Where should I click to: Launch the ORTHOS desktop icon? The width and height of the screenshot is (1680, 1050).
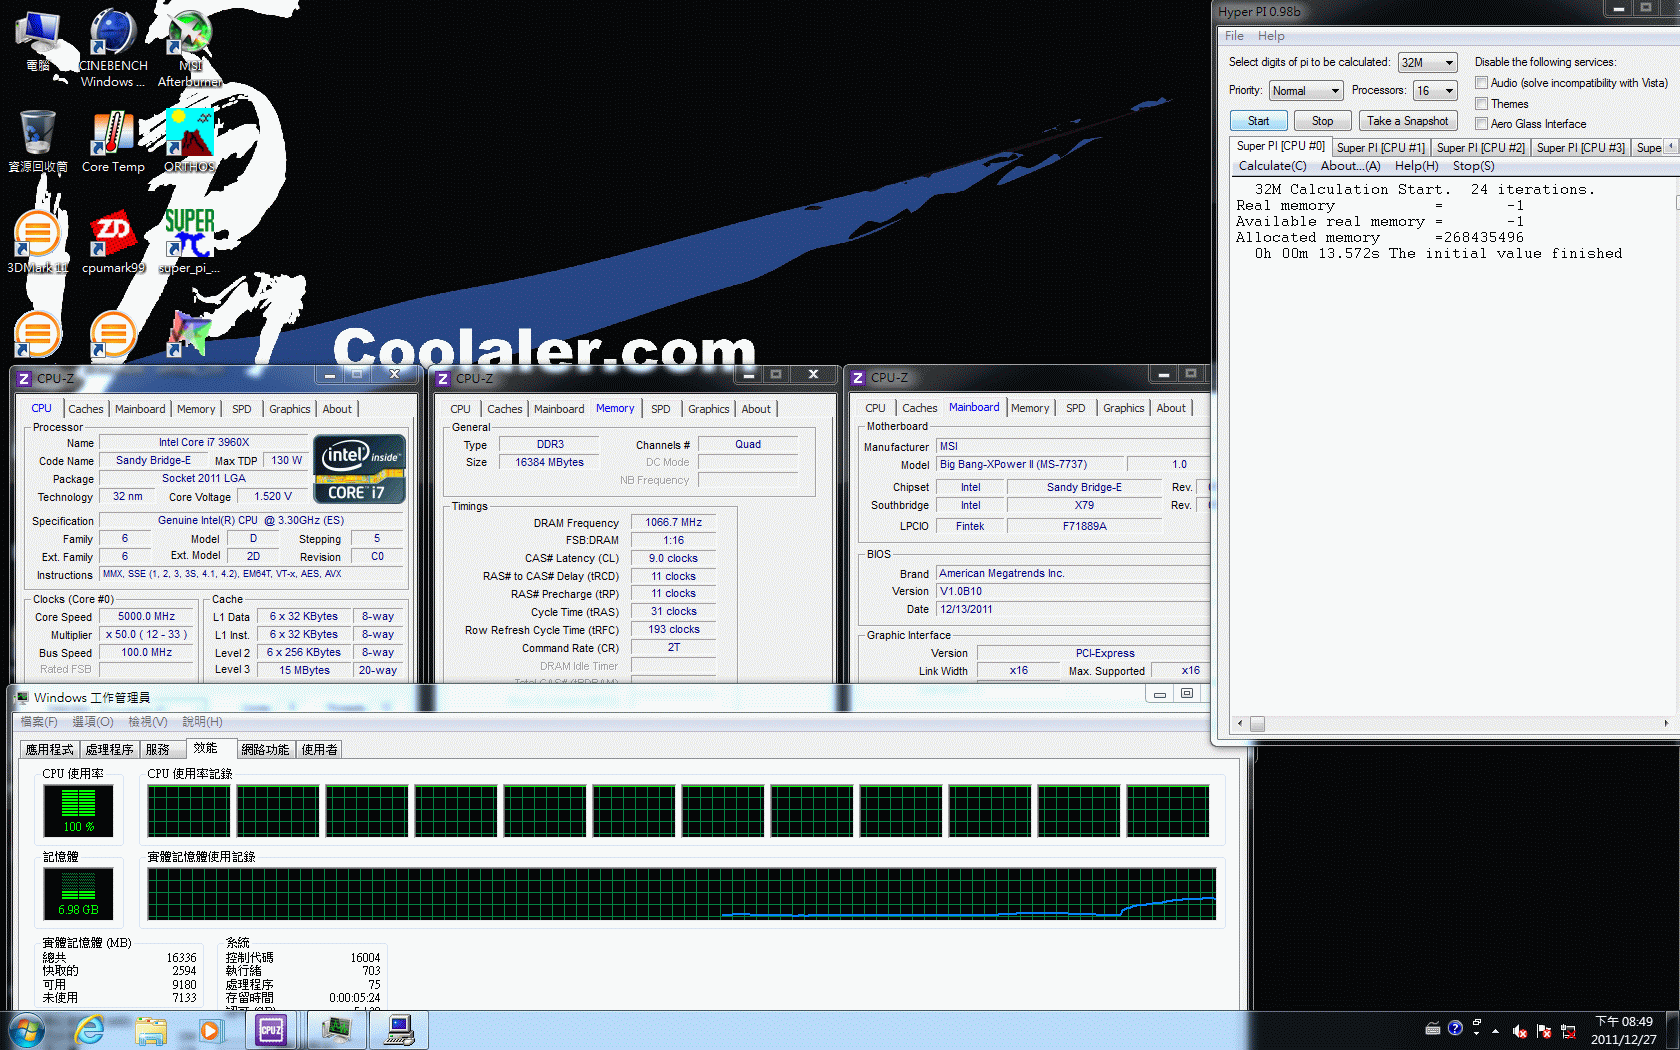coord(189,142)
